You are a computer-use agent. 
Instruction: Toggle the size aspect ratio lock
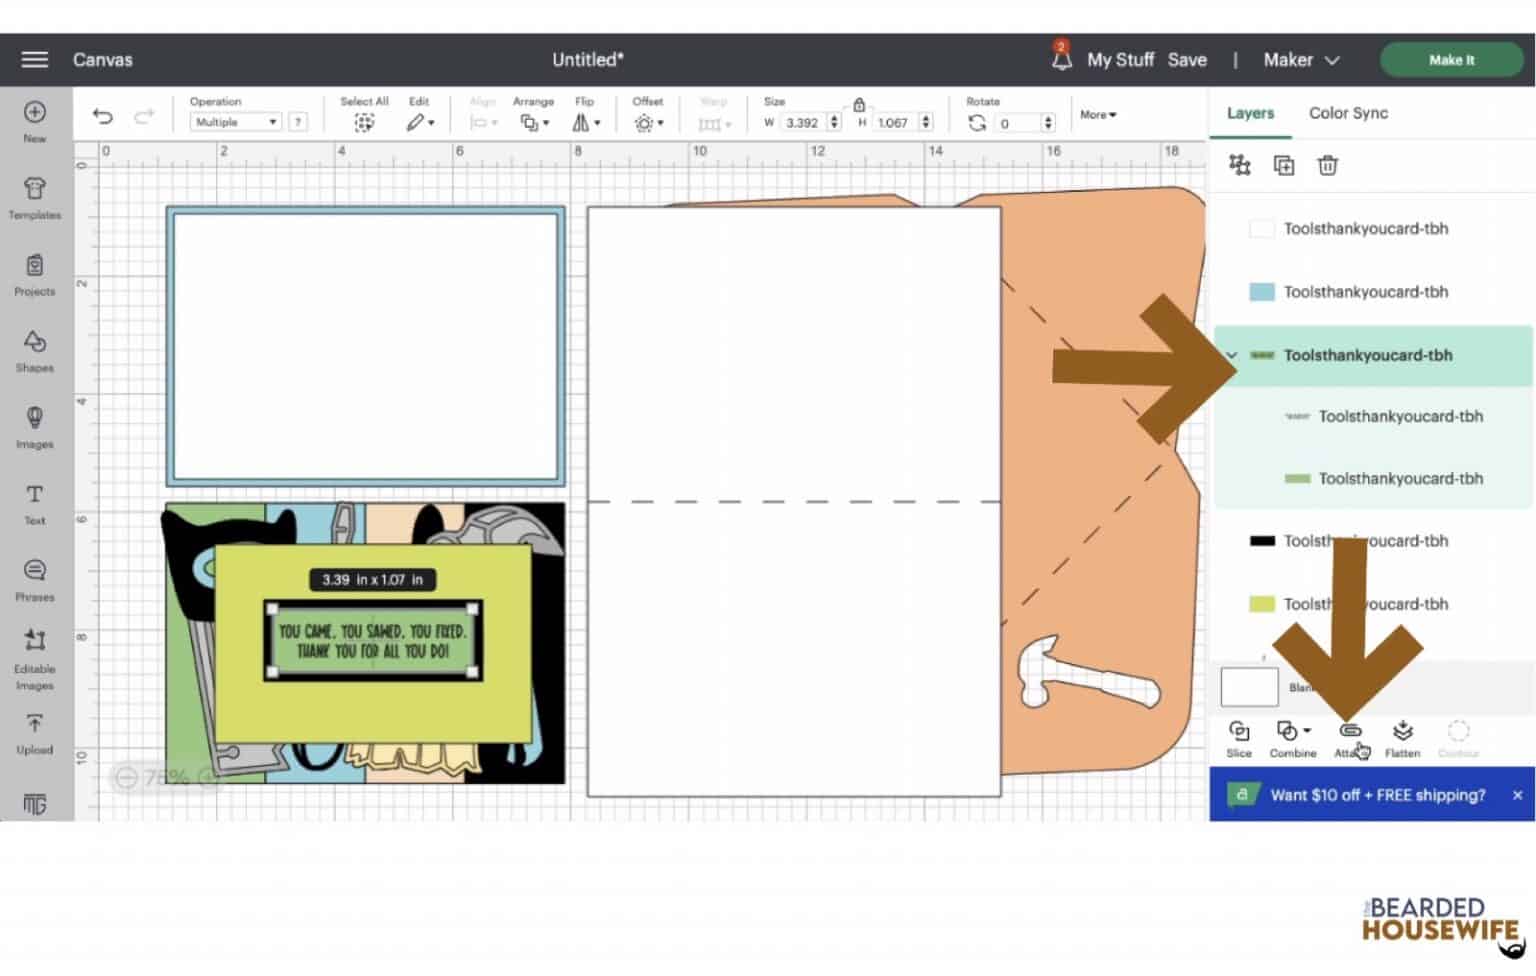[x=859, y=105]
